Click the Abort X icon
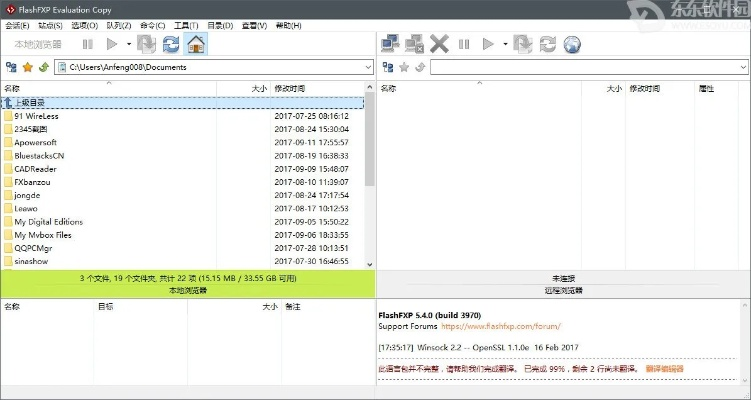The image size is (751, 400). tap(439, 44)
